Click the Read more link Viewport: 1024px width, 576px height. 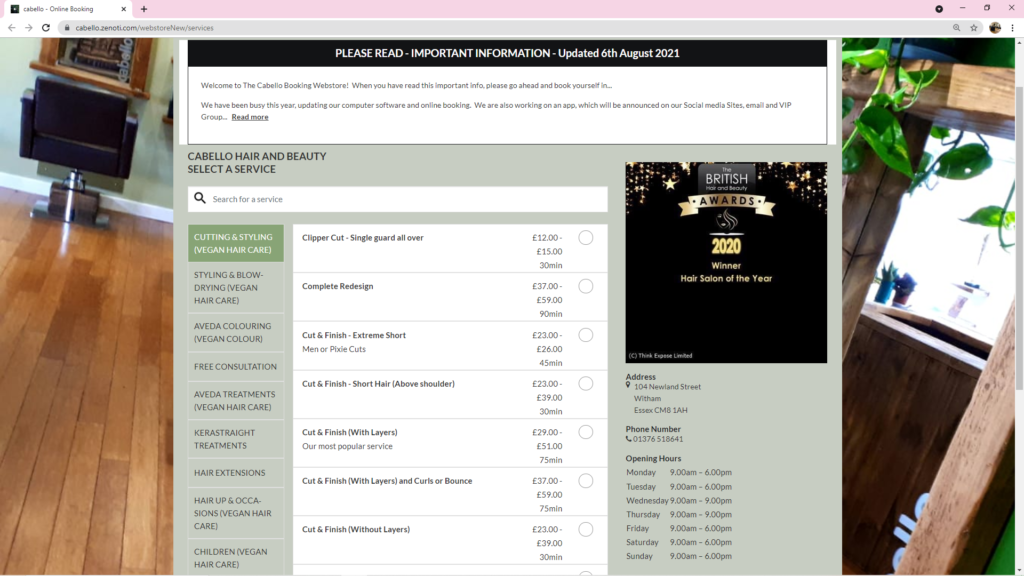pos(249,117)
